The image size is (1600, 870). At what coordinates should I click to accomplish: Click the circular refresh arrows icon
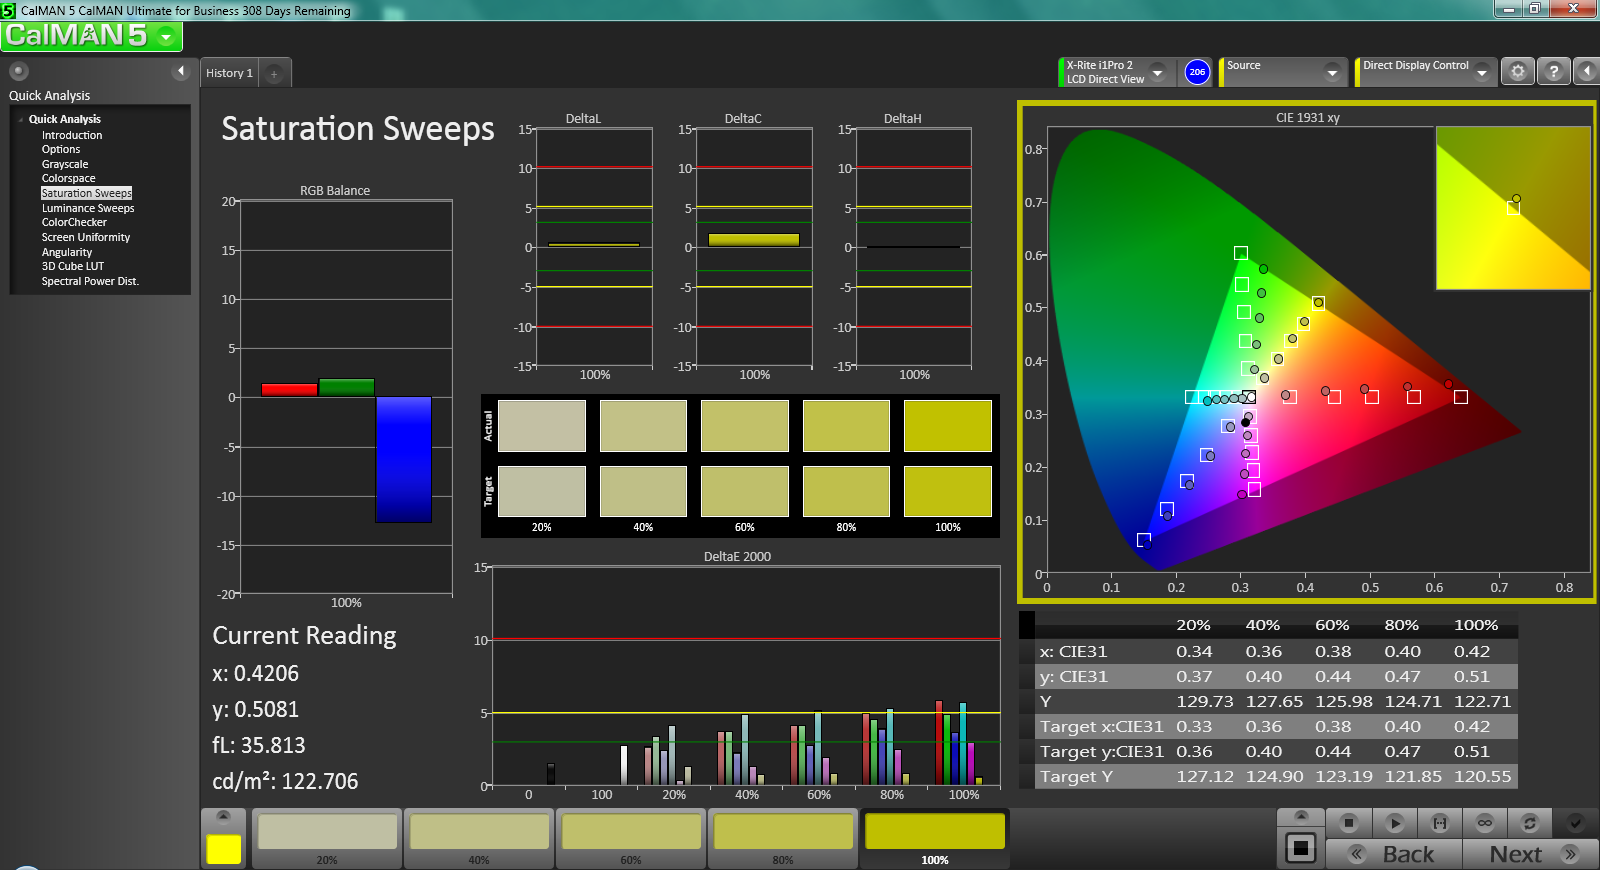coord(1529,823)
